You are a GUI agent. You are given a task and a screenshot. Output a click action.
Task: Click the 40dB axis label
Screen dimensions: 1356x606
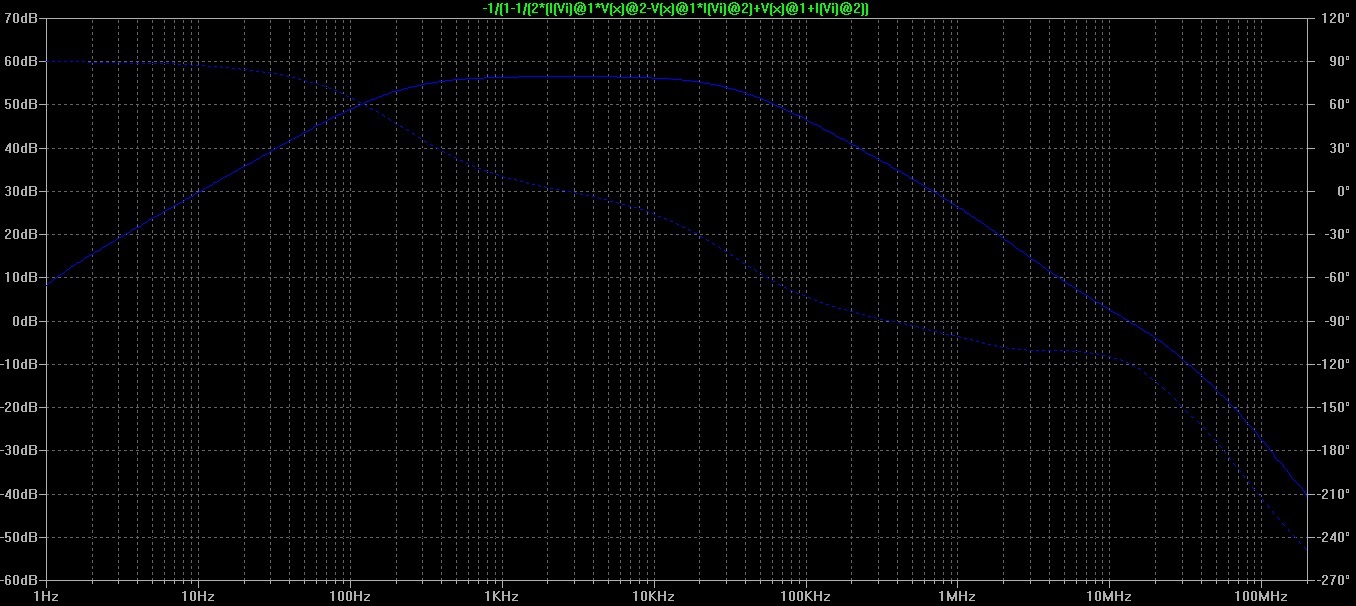[22, 148]
